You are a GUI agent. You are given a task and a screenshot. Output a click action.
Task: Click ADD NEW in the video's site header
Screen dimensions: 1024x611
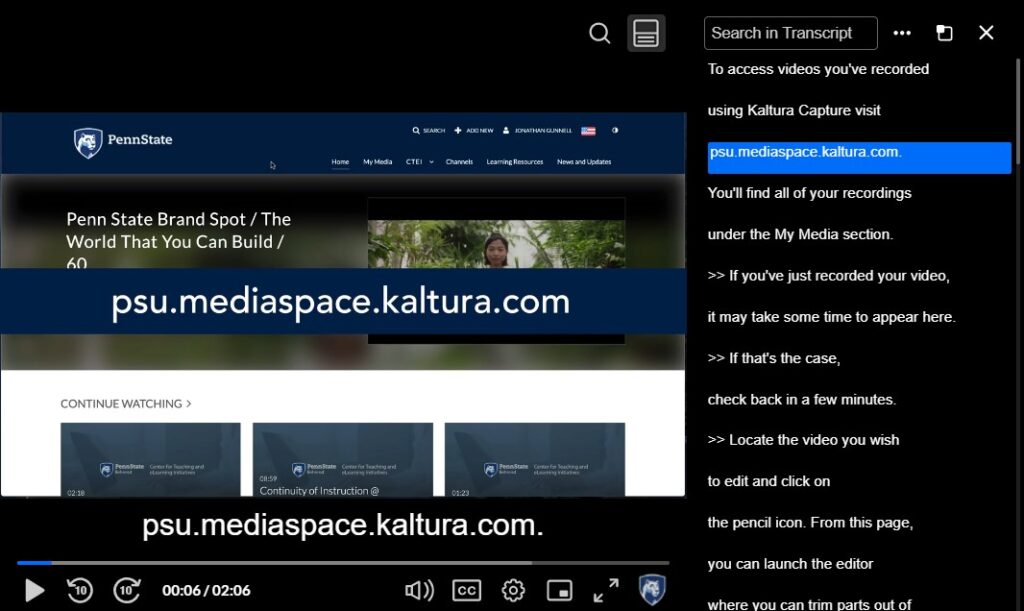coord(473,131)
